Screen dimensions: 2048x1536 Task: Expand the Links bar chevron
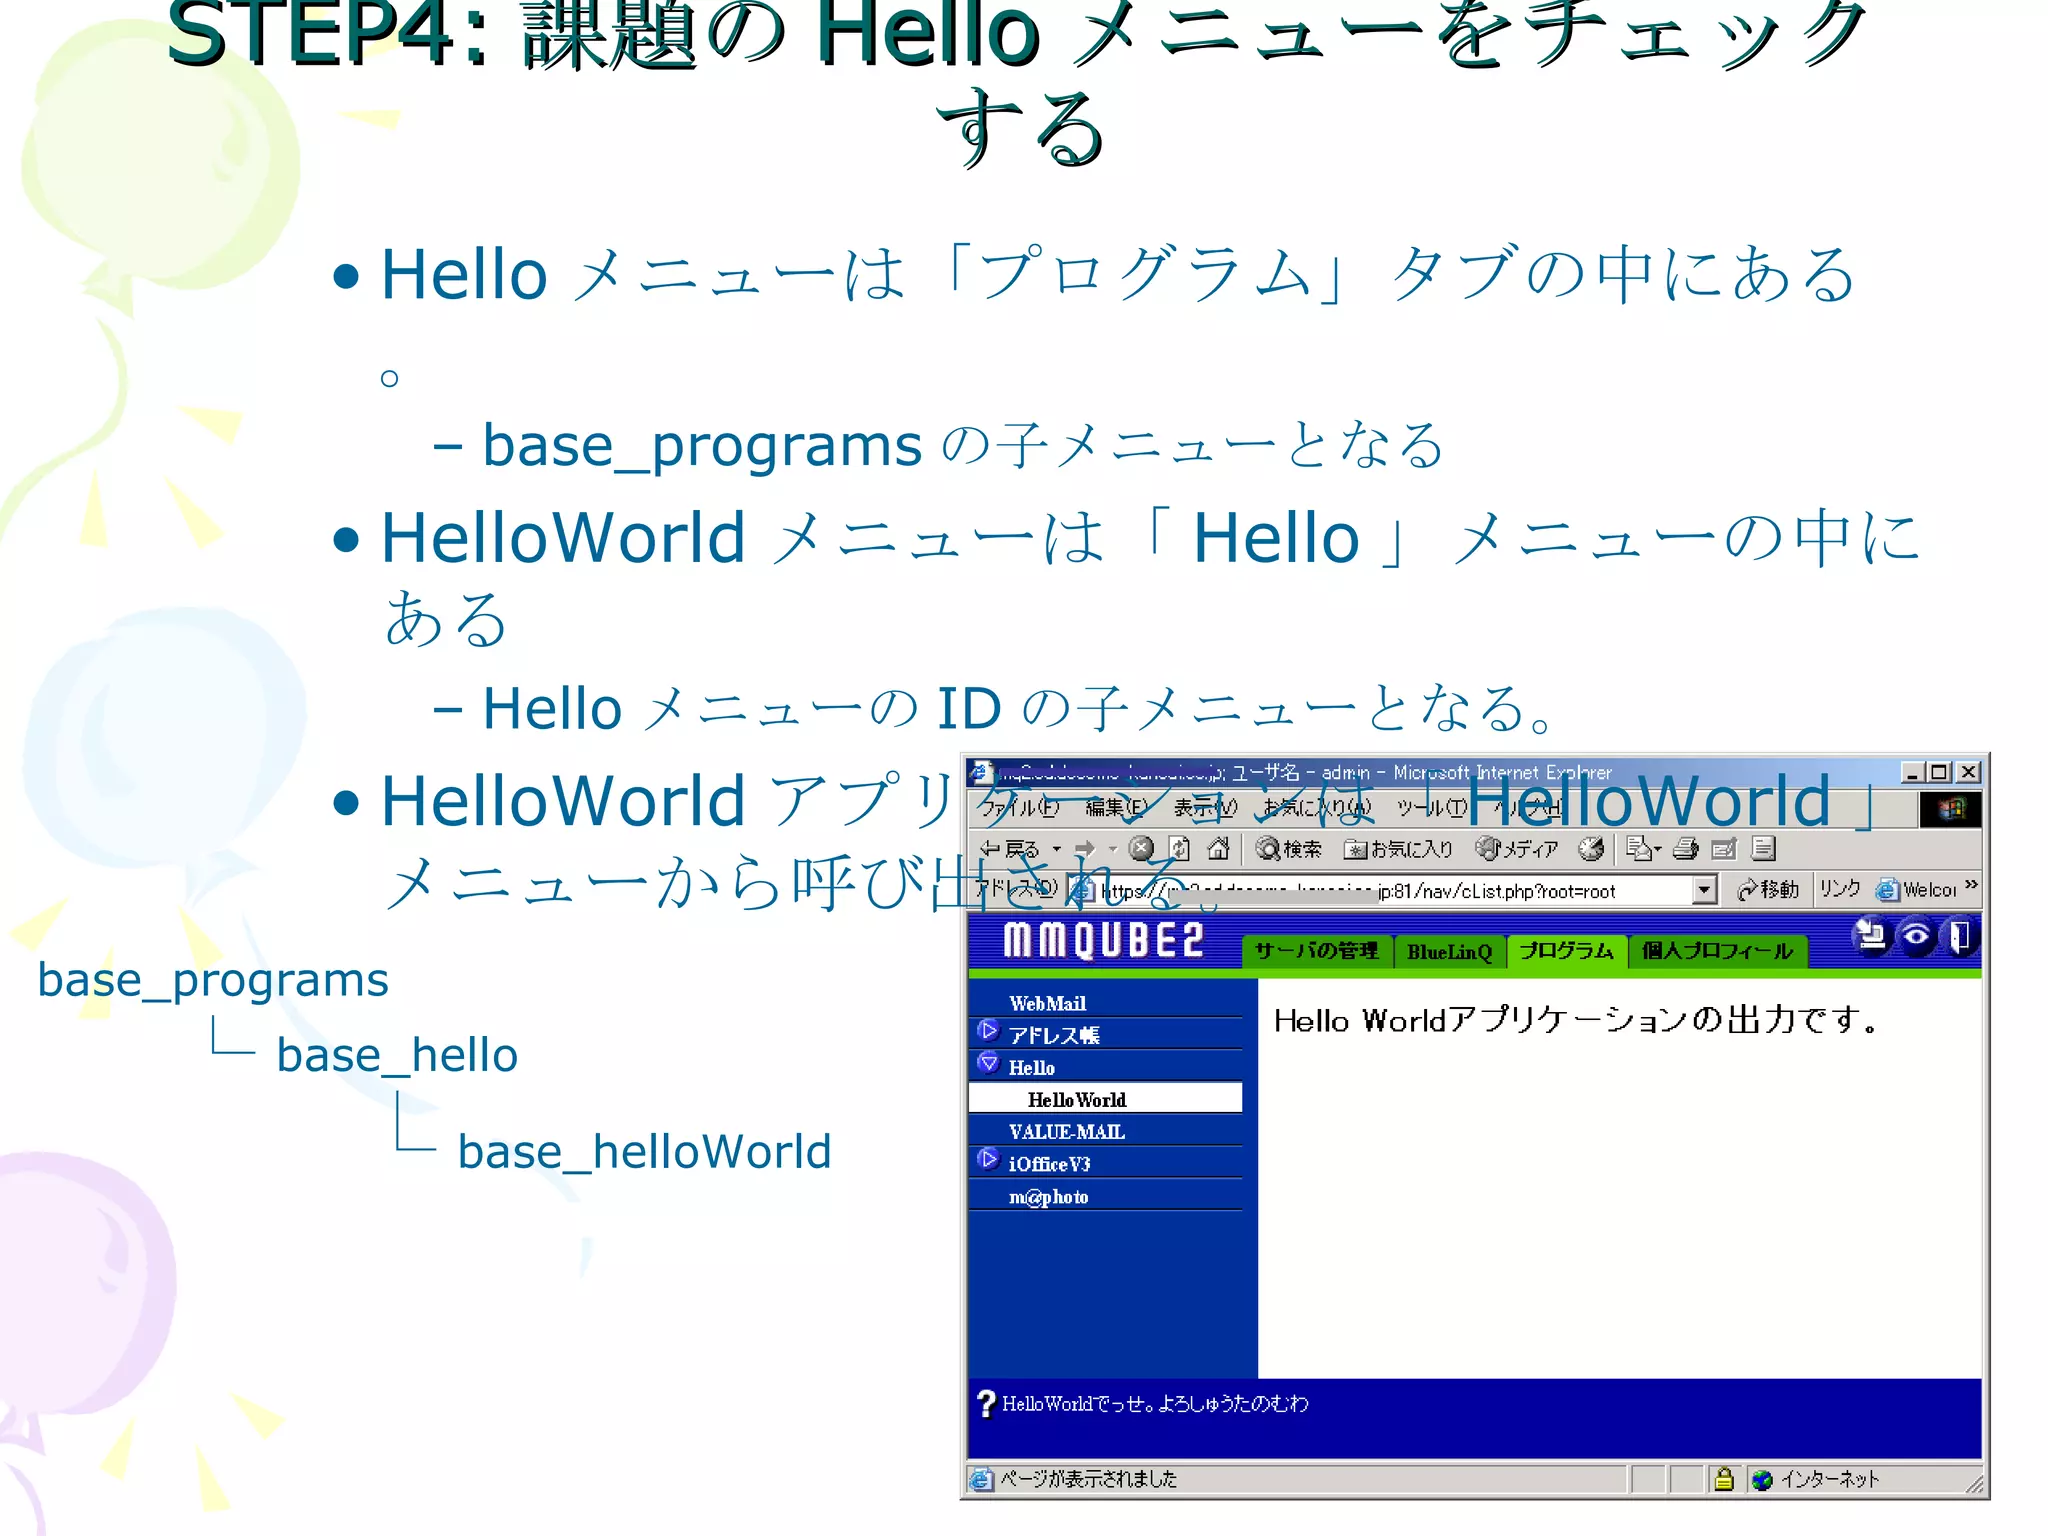pyautogui.click(x=1971, y=886)
